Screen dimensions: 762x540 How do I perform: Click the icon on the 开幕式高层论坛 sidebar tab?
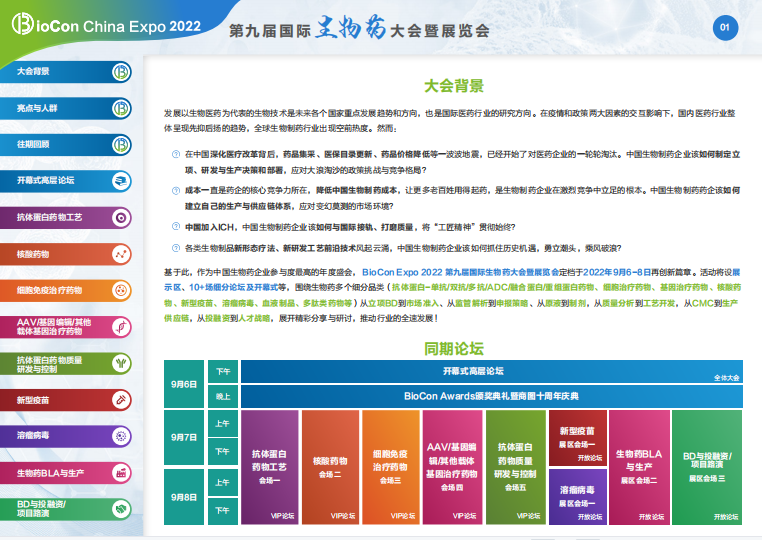[x=120, y=180]
